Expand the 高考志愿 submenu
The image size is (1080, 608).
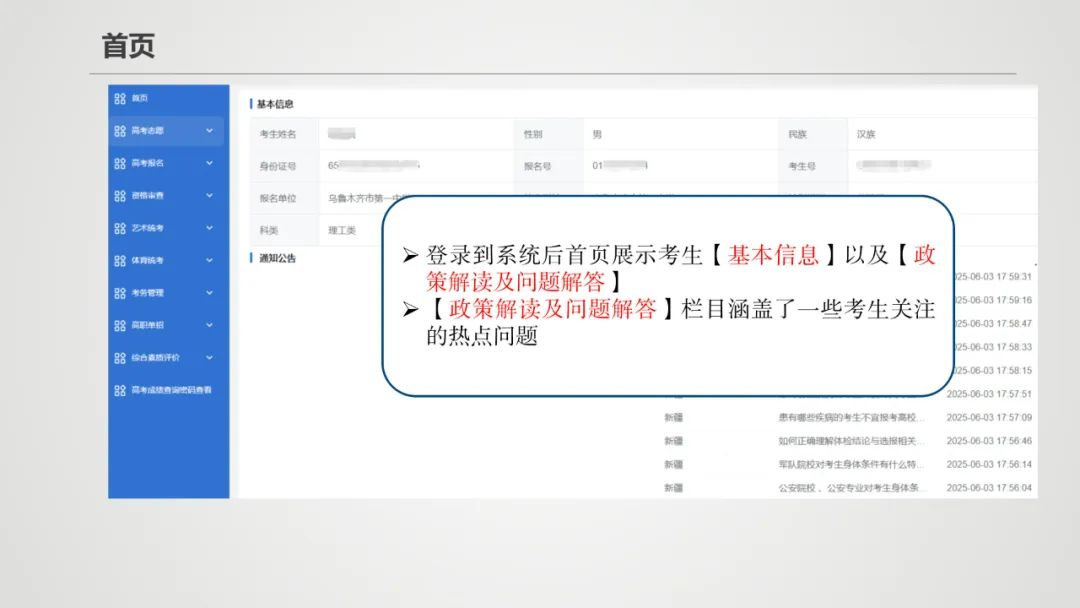click(x=210, y=131)
